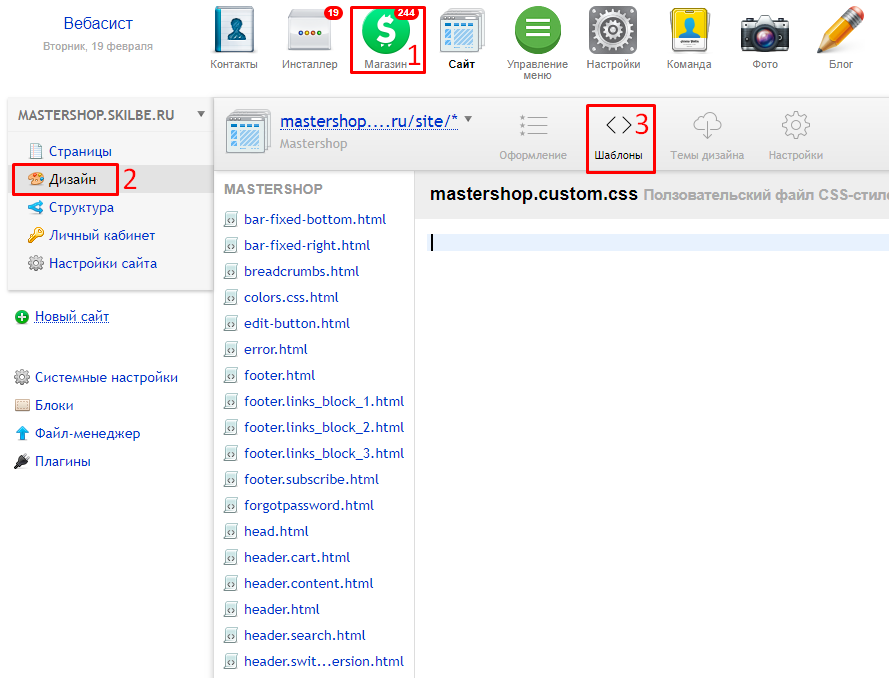Open Структура in the sidebar
This screenshot has width=889, height=678.
coord(81,208)
